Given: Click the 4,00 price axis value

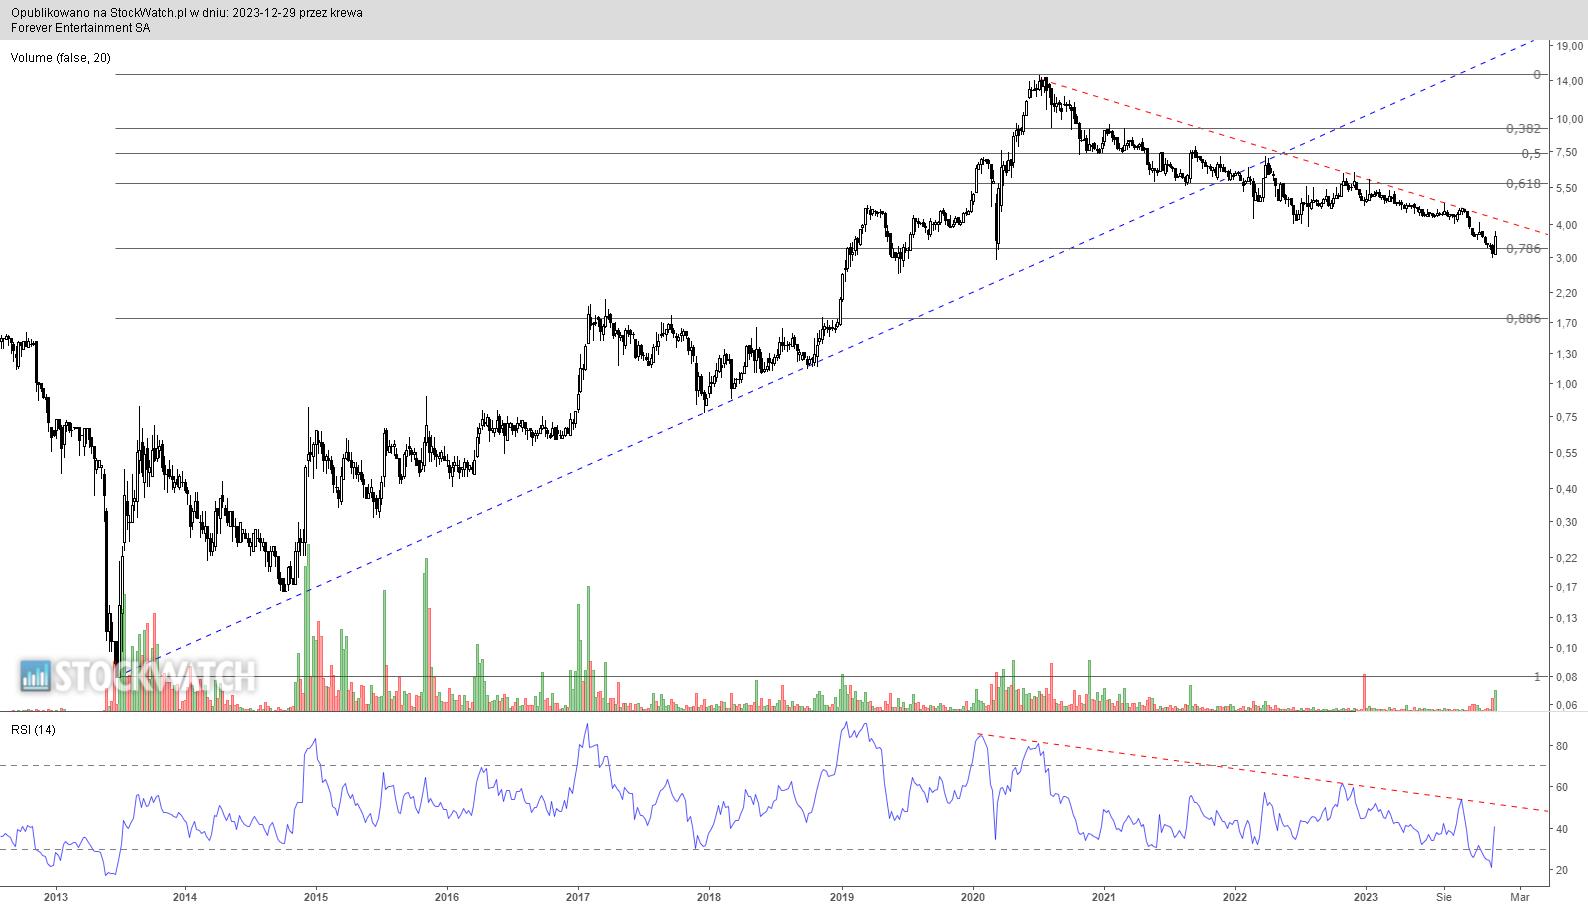Looking at the screenshot, I should click(1566, 225).
